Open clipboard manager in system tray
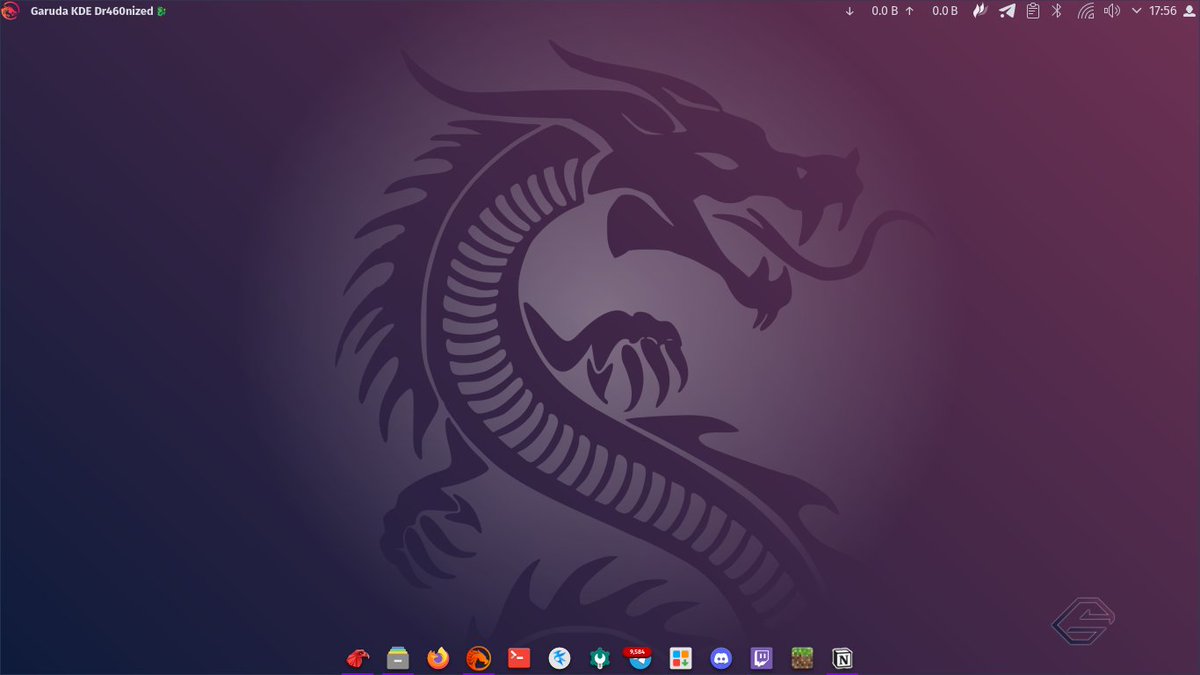This screenshot has width=1200, height=675. (1033, 11)
